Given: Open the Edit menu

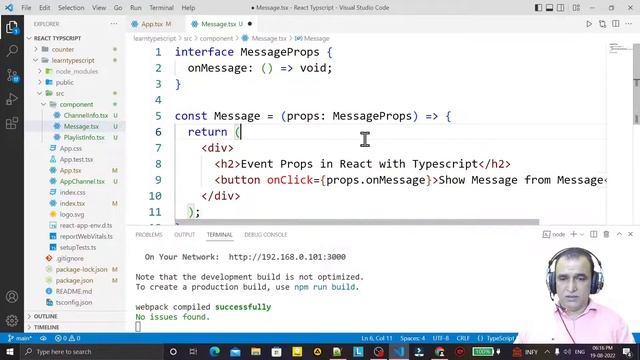Looking at the screenshot, I should 44,8.
